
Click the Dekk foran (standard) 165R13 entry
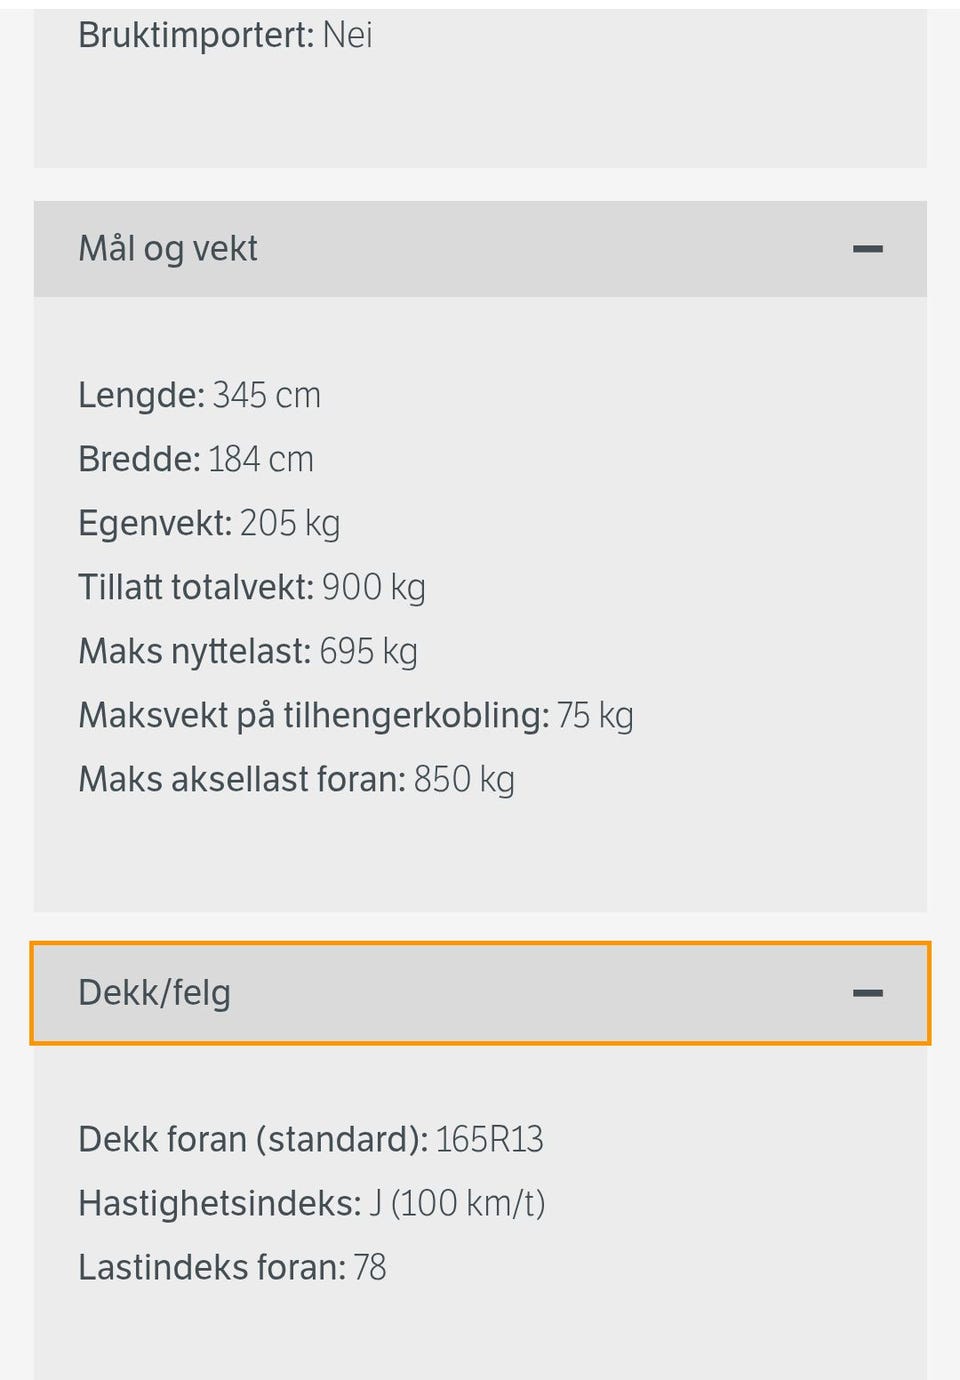click(x=311, y=1140)
